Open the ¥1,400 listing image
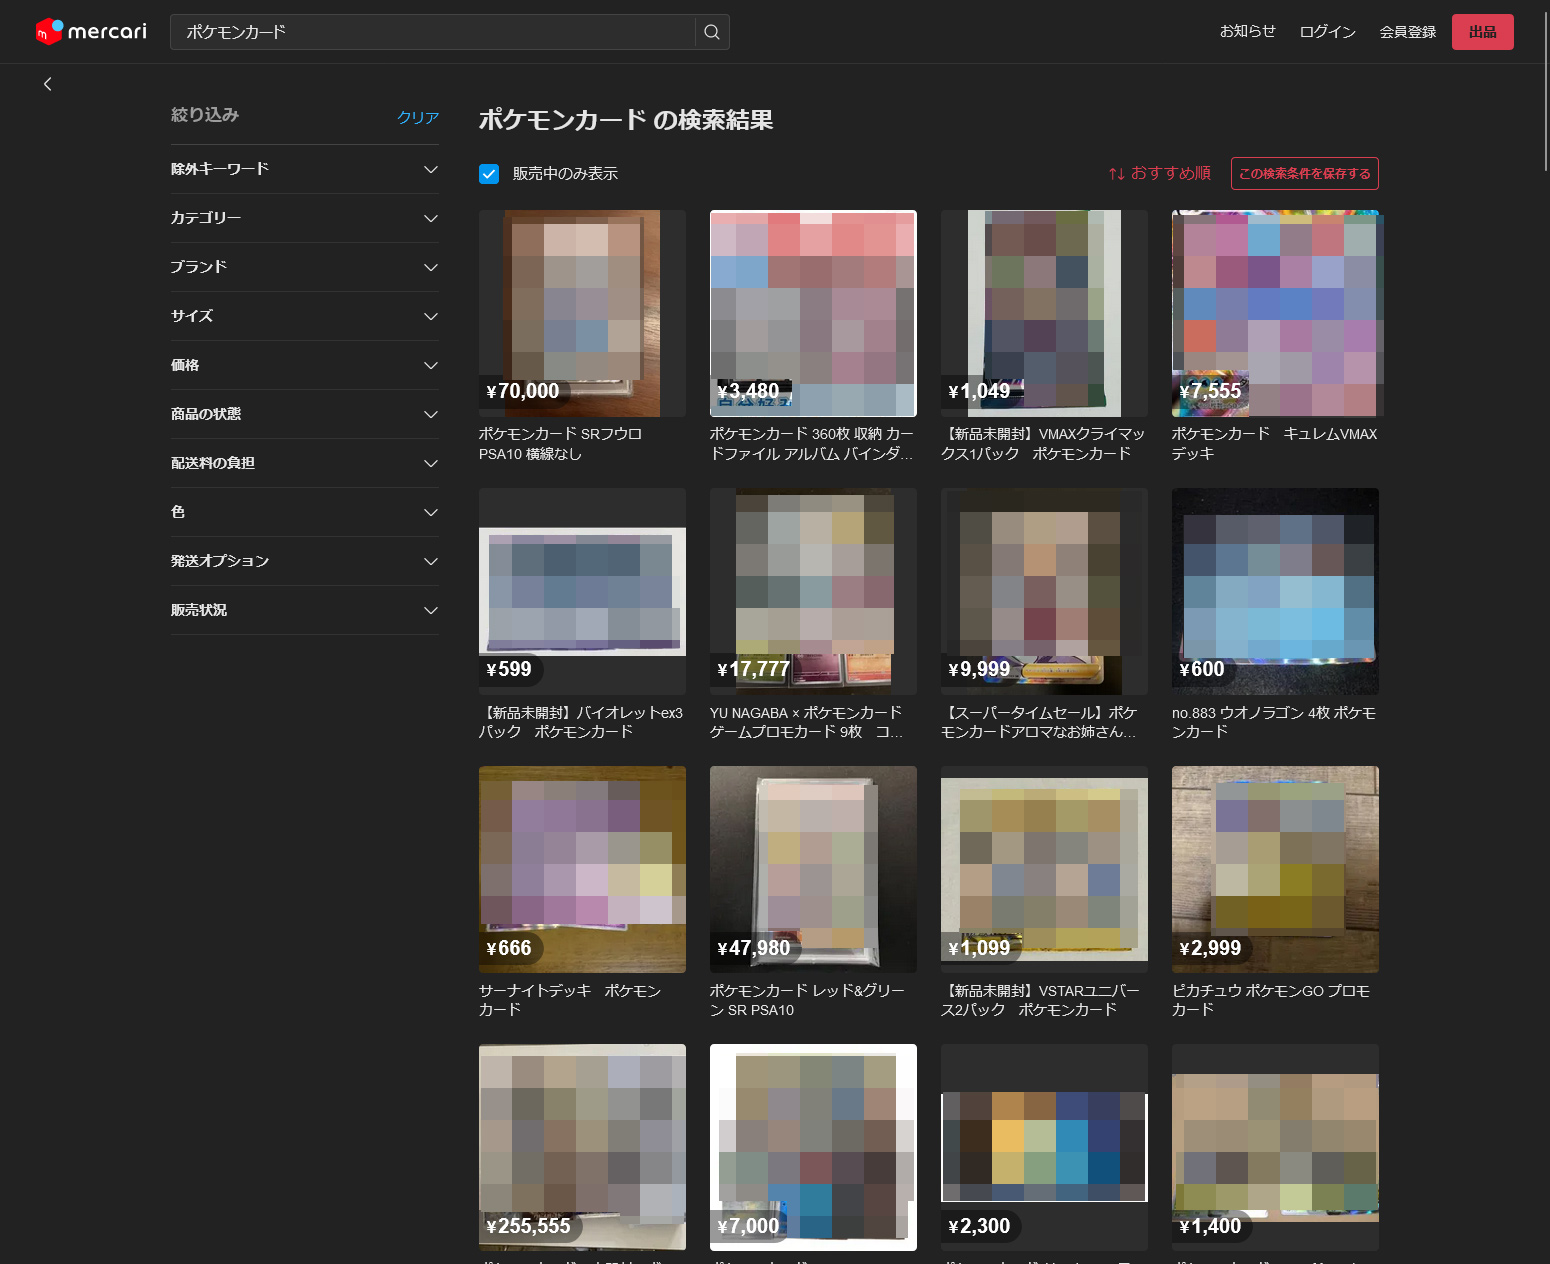1550x1264 pixels. click(x=1275, y=1147)
